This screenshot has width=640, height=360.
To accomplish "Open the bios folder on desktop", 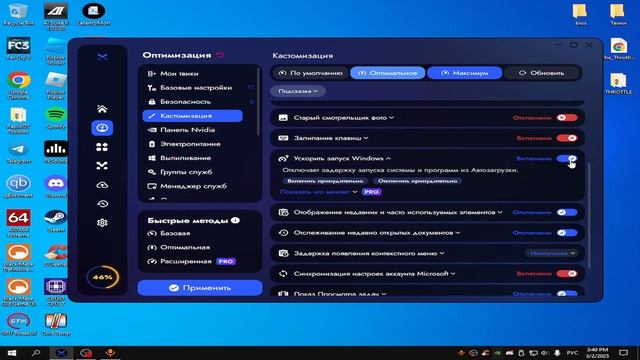I will 580,15.
